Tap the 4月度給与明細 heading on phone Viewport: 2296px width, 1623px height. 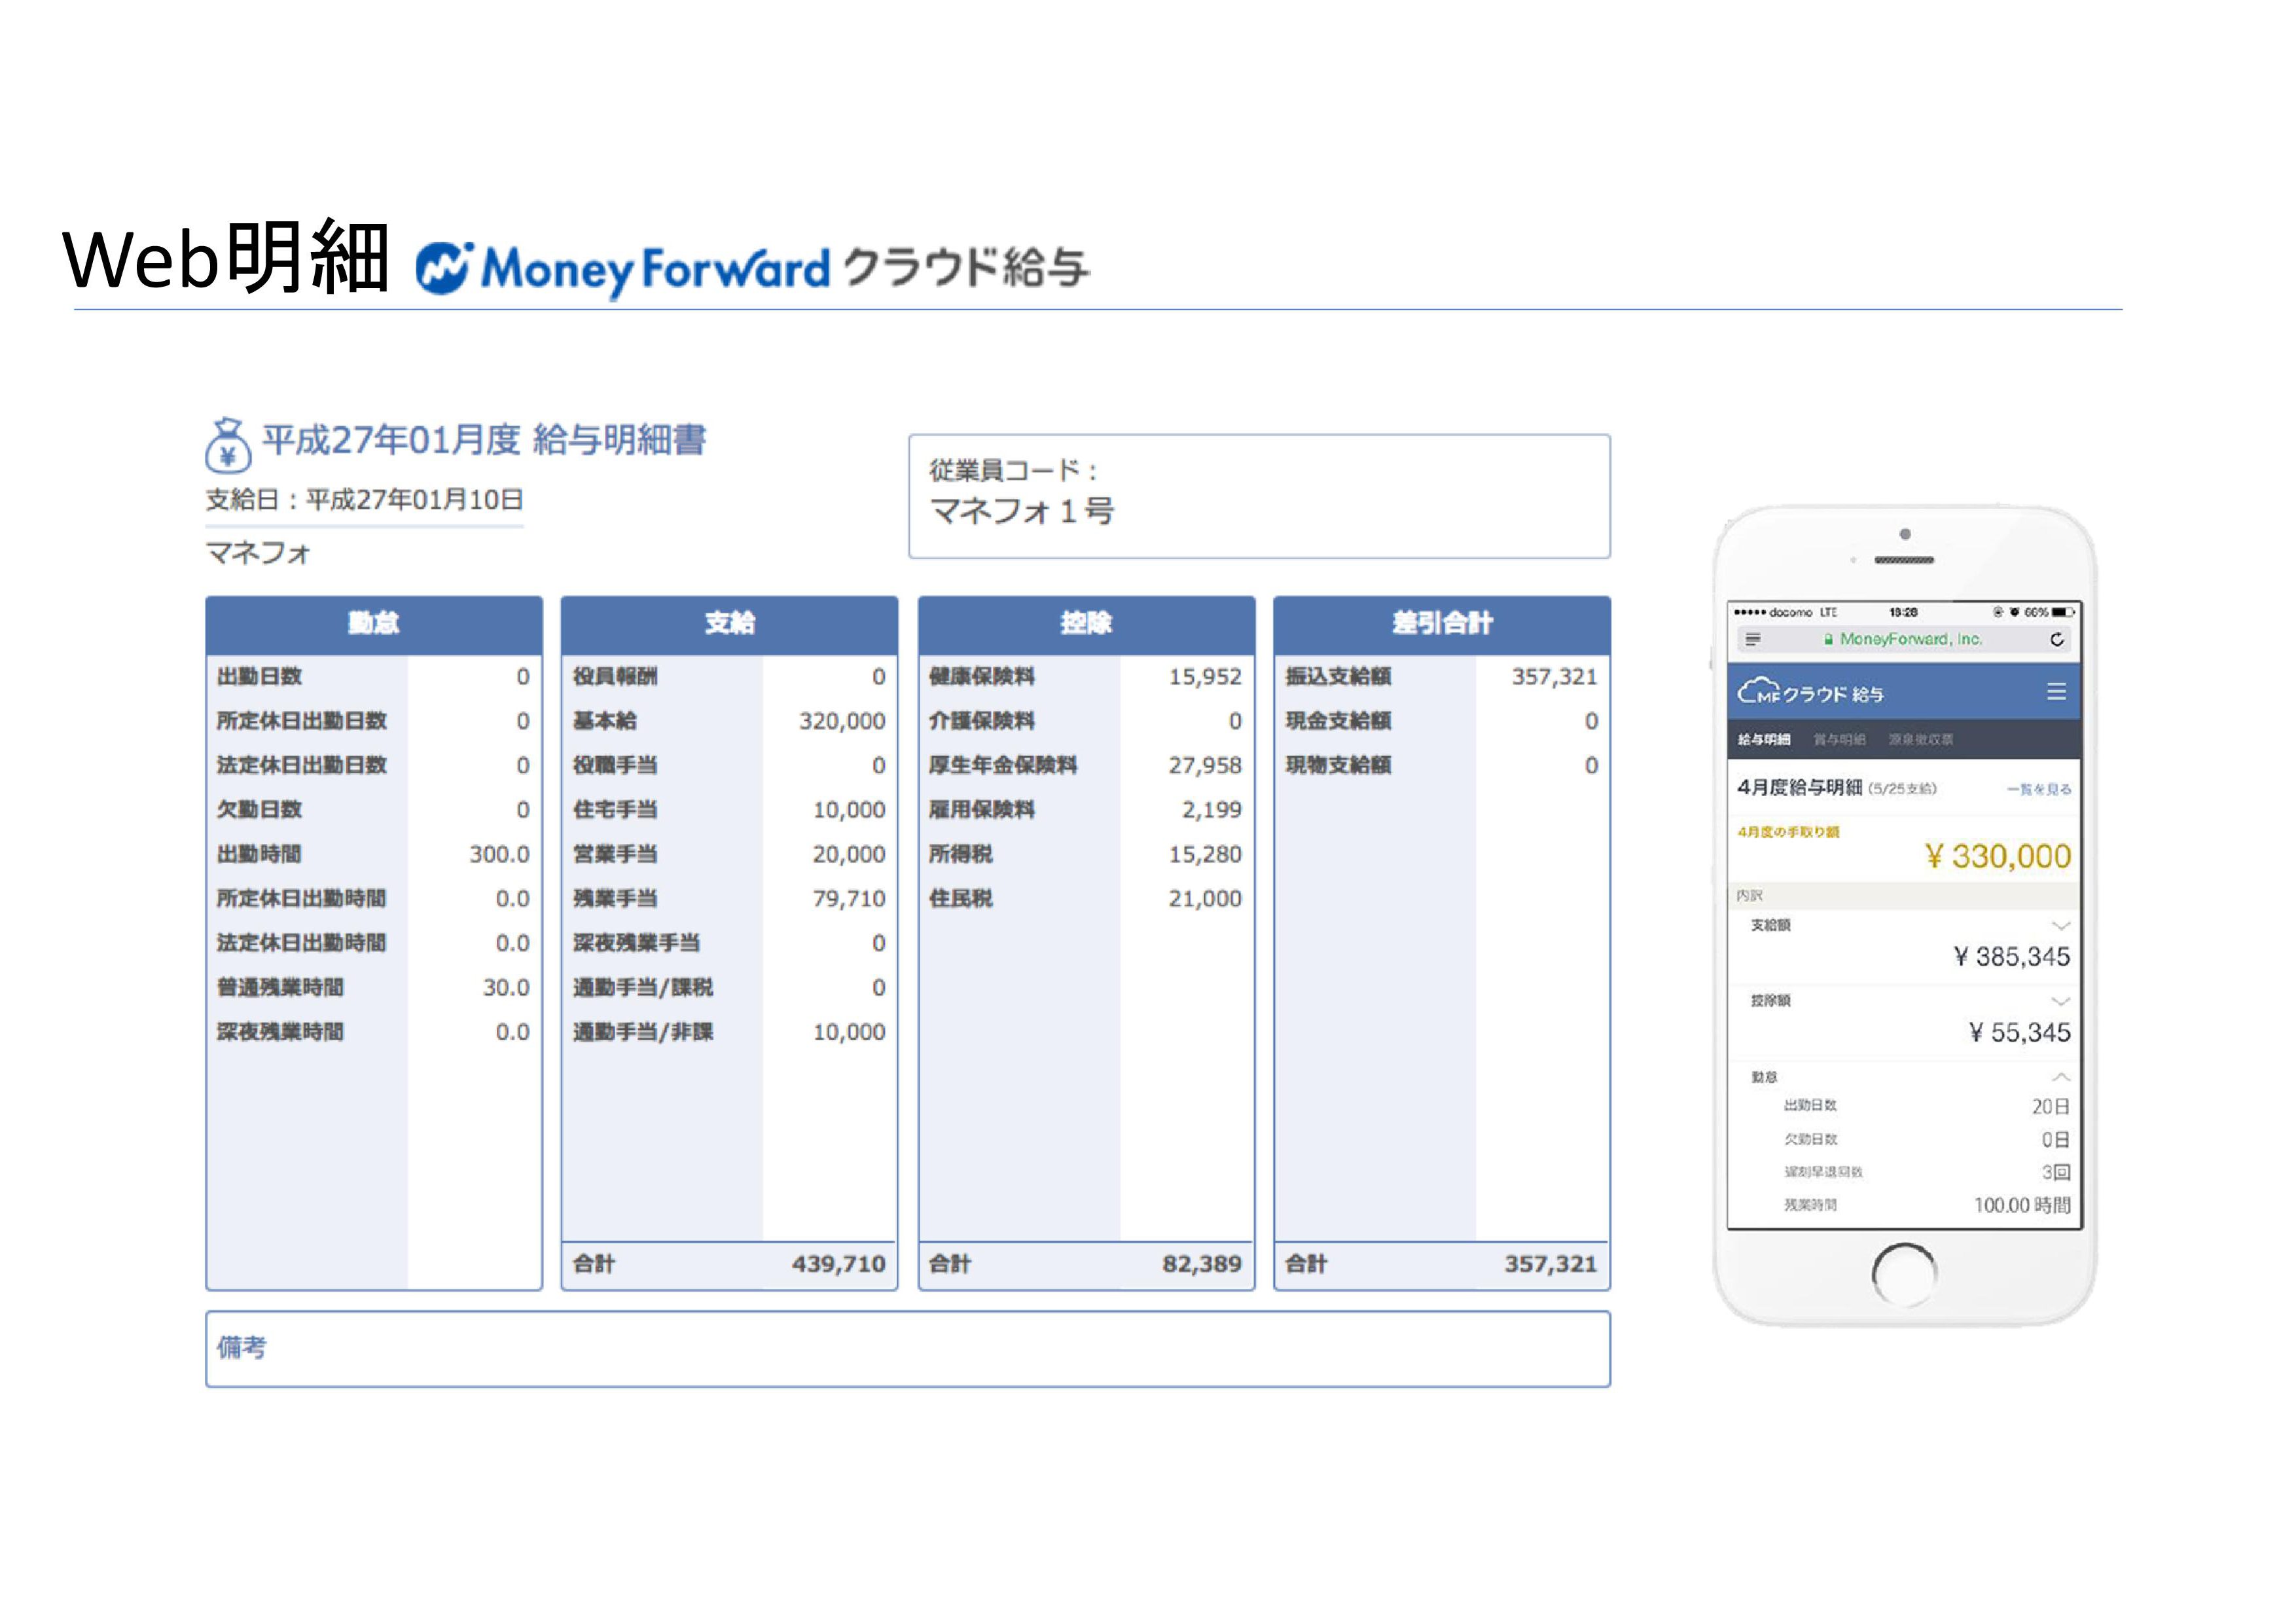click(1799, 788)
